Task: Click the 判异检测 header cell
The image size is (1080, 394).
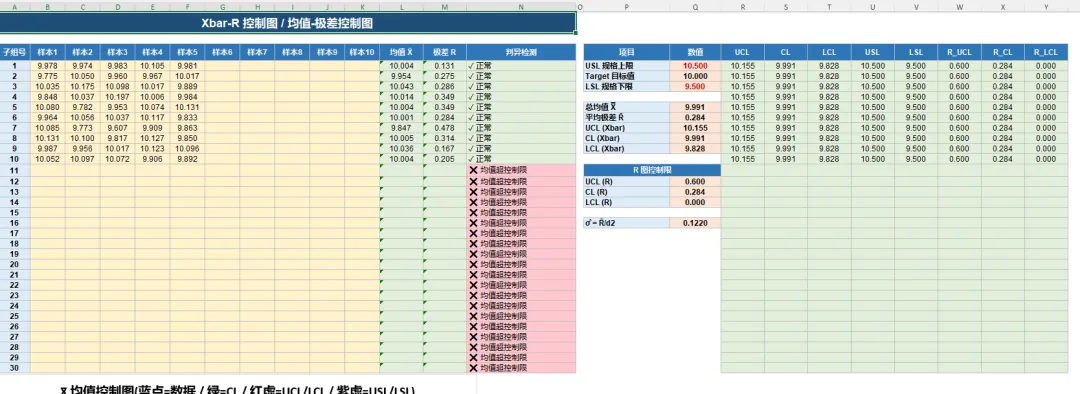Action: [x=521, y=52]
